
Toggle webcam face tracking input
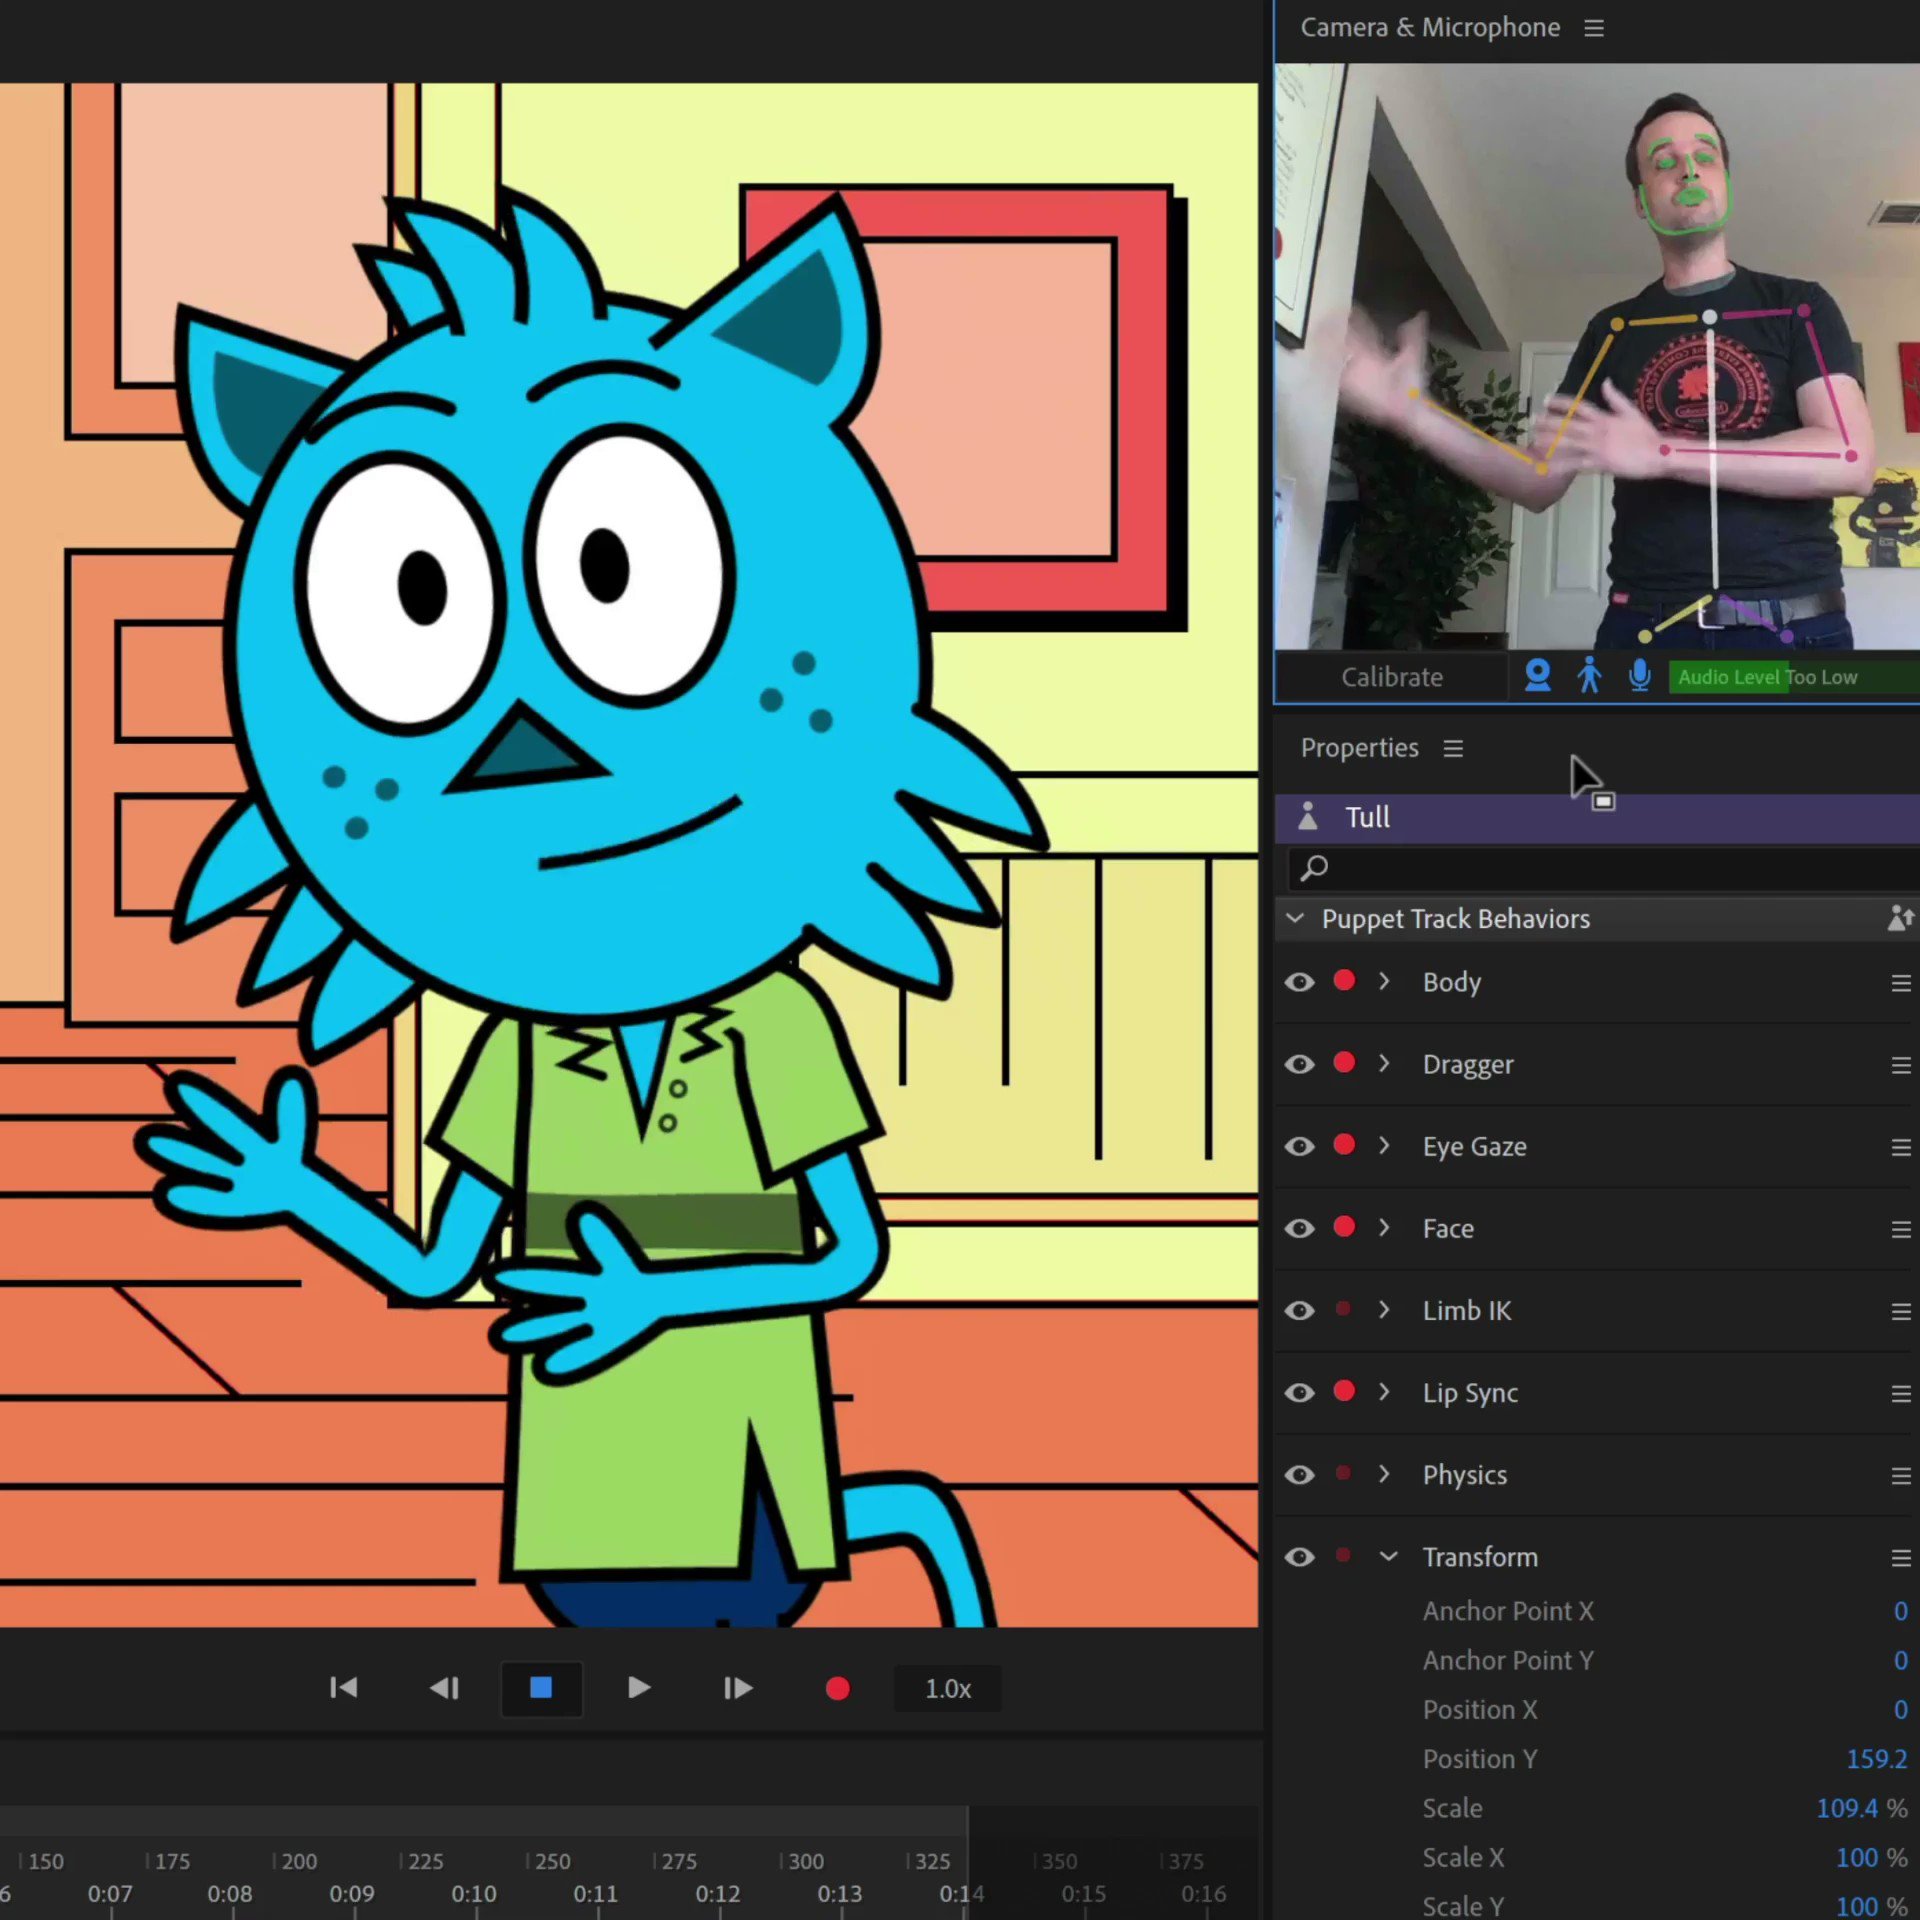click(x=1537, y=676)
